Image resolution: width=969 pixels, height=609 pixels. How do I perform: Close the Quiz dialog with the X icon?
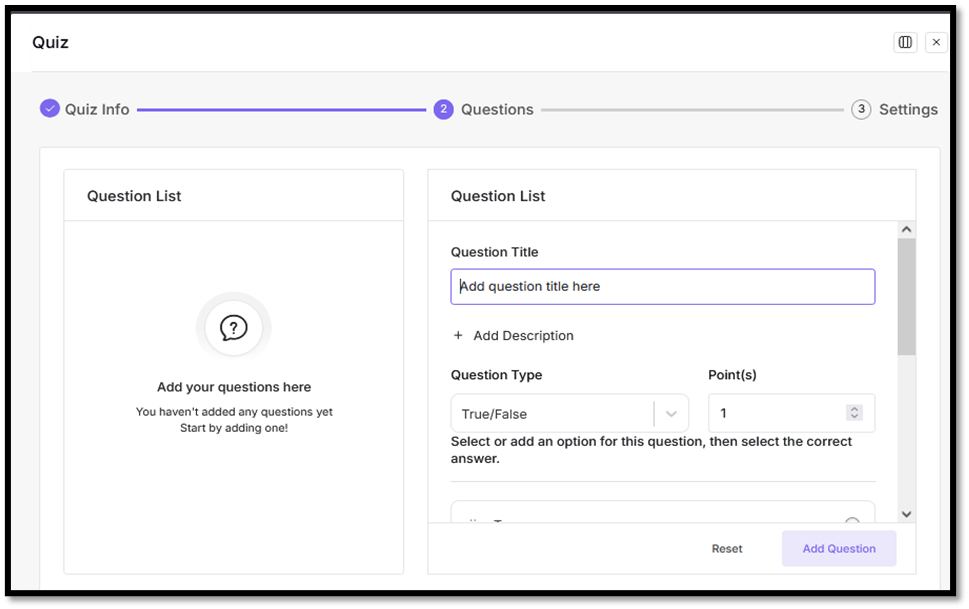coord(936,42)
